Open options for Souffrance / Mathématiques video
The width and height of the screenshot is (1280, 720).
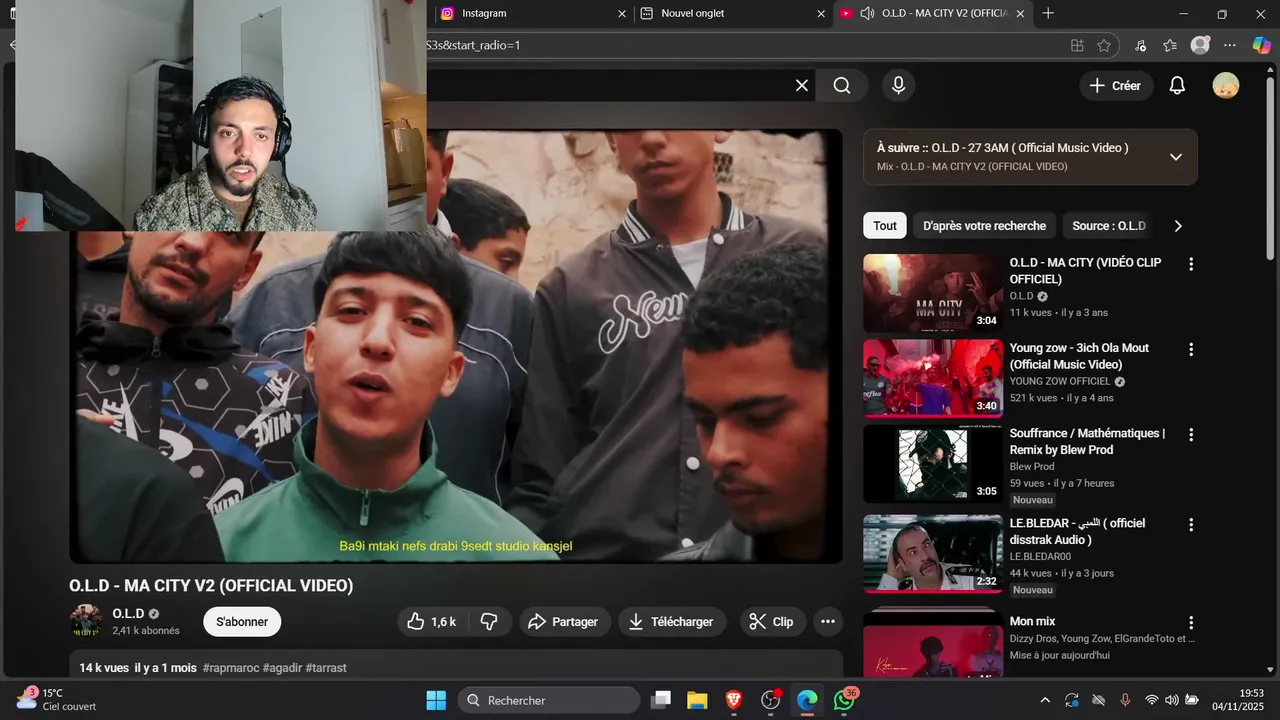click(1190, 435)
